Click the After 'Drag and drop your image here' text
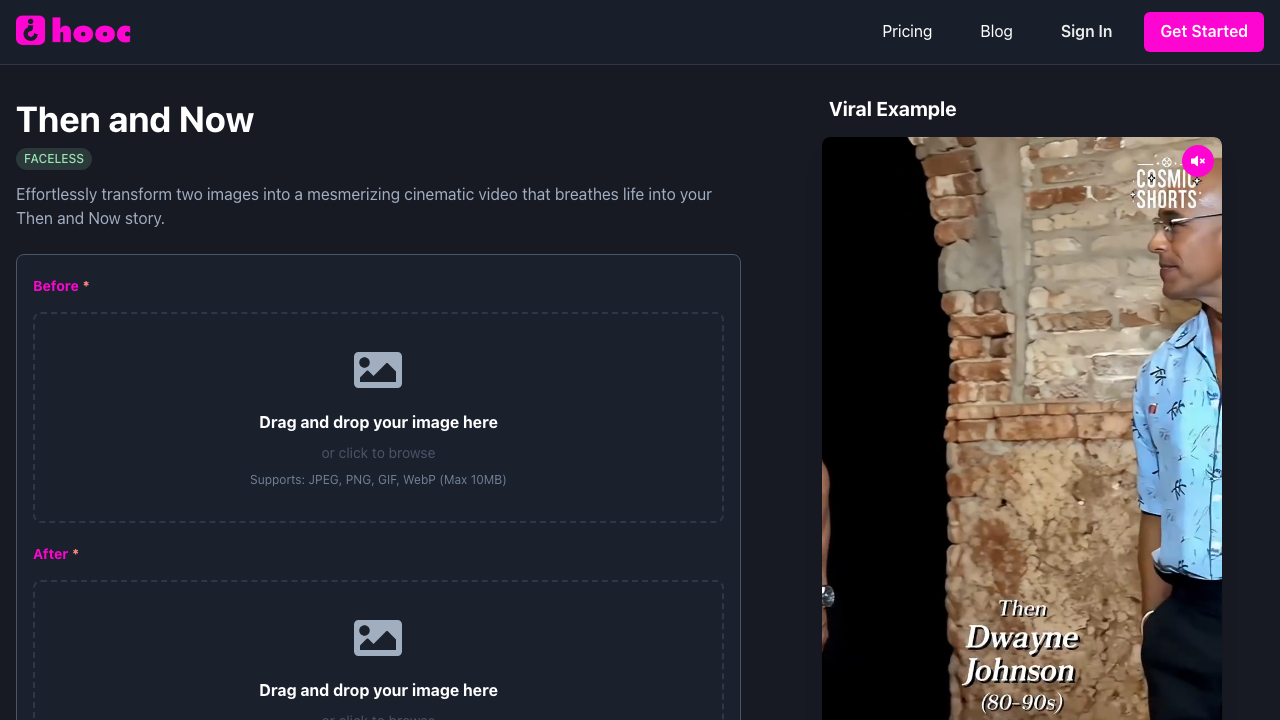Viewport: 1280px width, 720px height. pos(378,690)
